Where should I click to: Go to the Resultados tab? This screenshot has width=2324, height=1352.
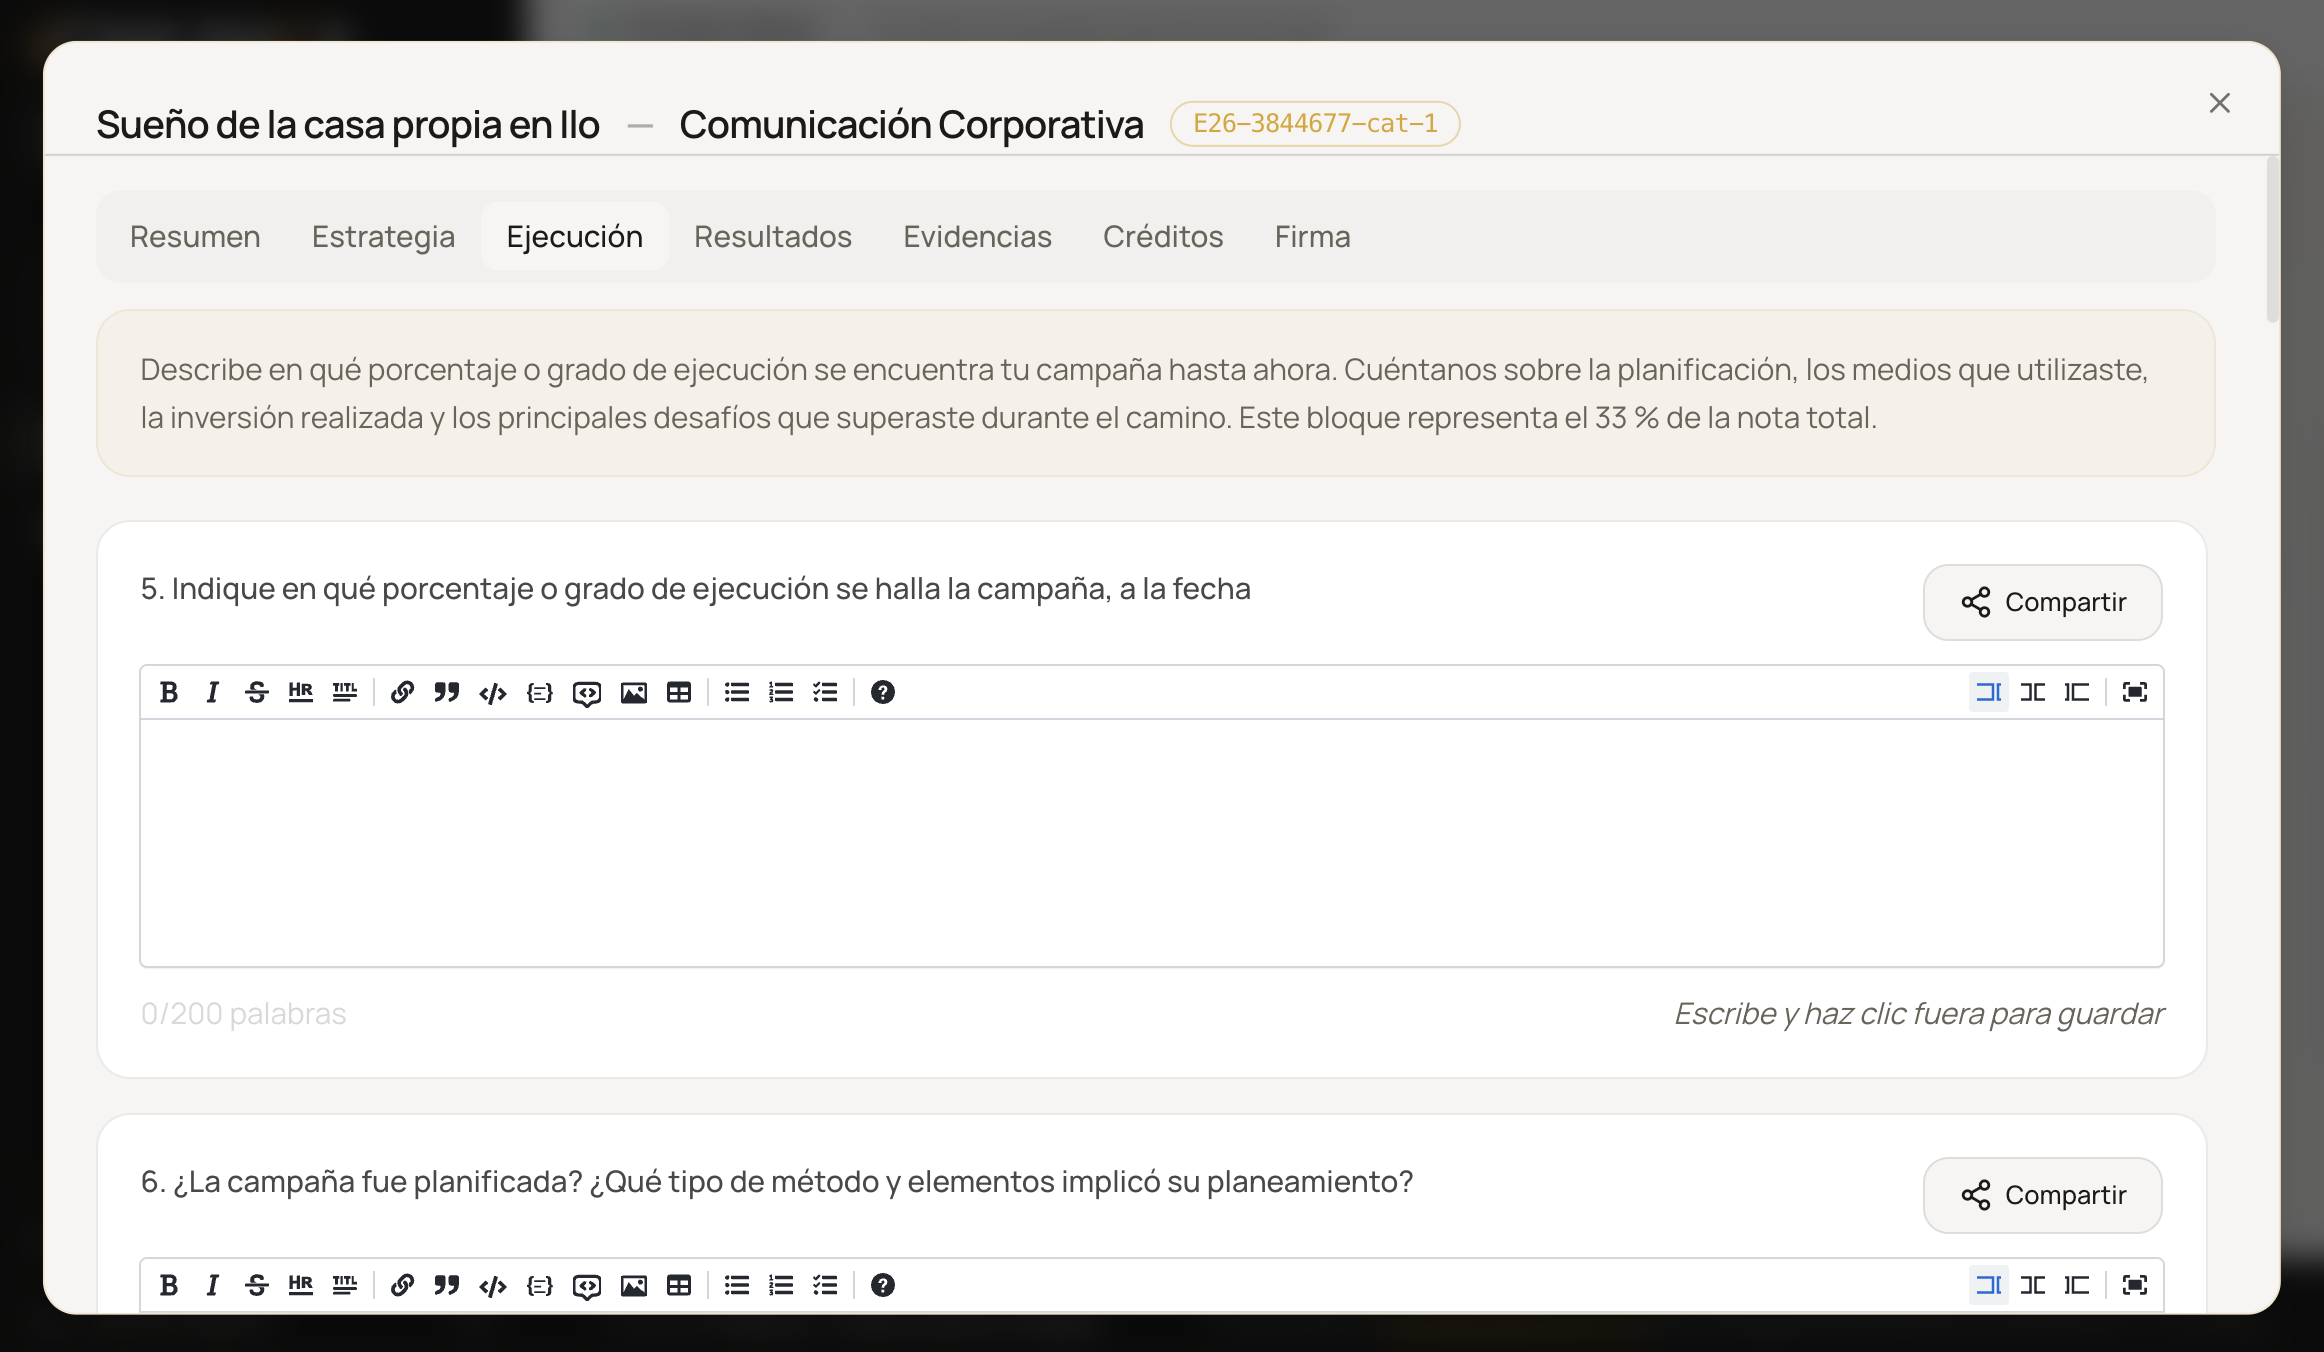[x=773, y=236]
